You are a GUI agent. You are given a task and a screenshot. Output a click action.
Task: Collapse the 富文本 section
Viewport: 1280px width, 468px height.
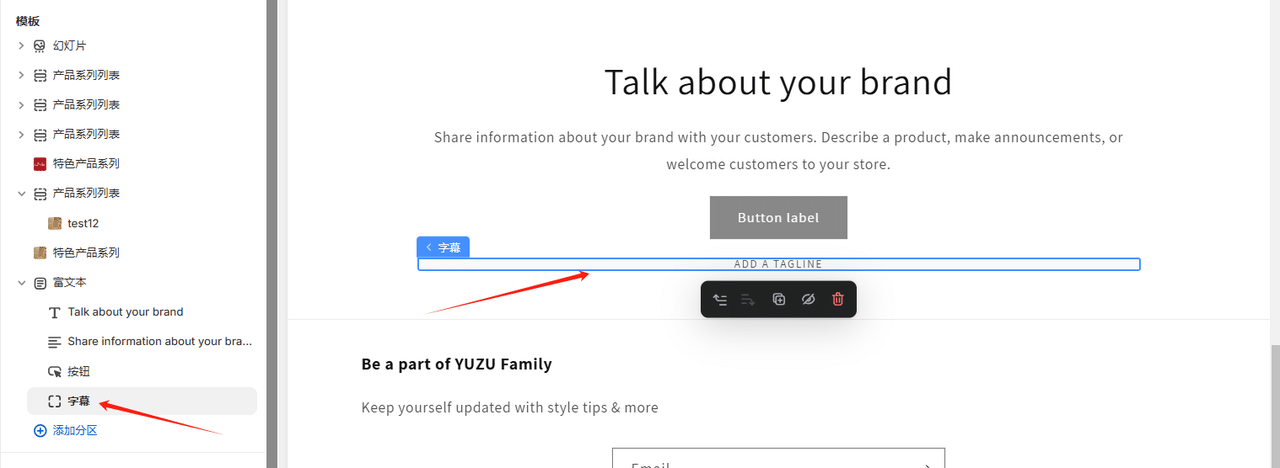click(x=21, y=283)
